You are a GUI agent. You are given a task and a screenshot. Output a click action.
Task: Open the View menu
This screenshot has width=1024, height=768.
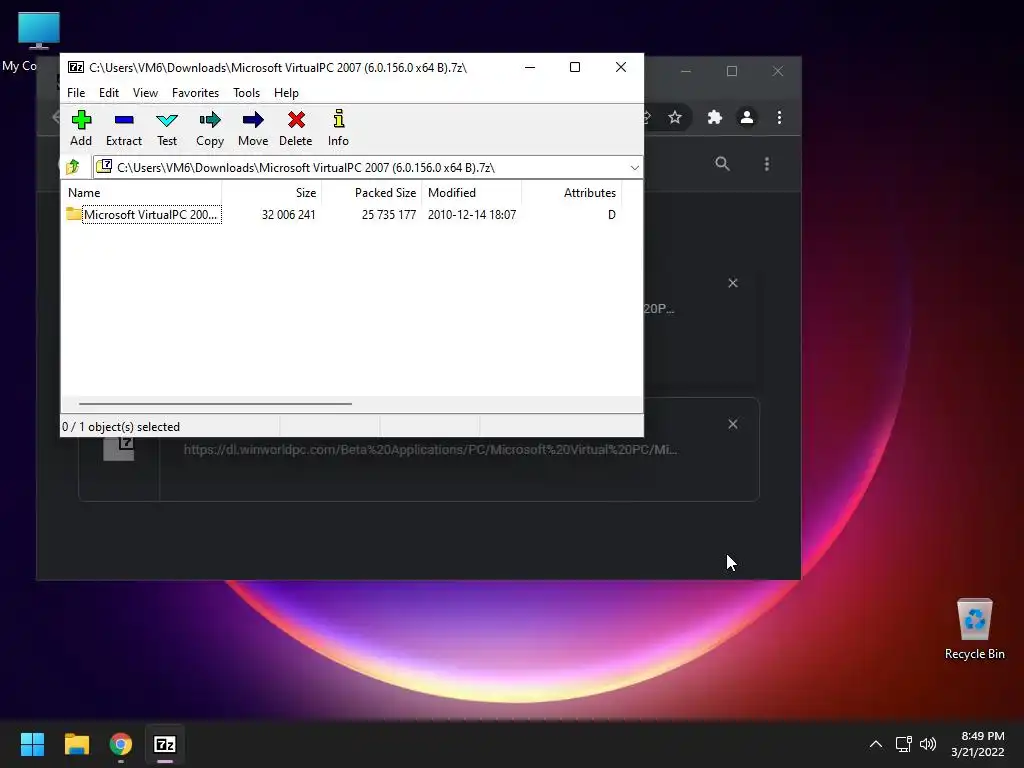tap(145, 93)
